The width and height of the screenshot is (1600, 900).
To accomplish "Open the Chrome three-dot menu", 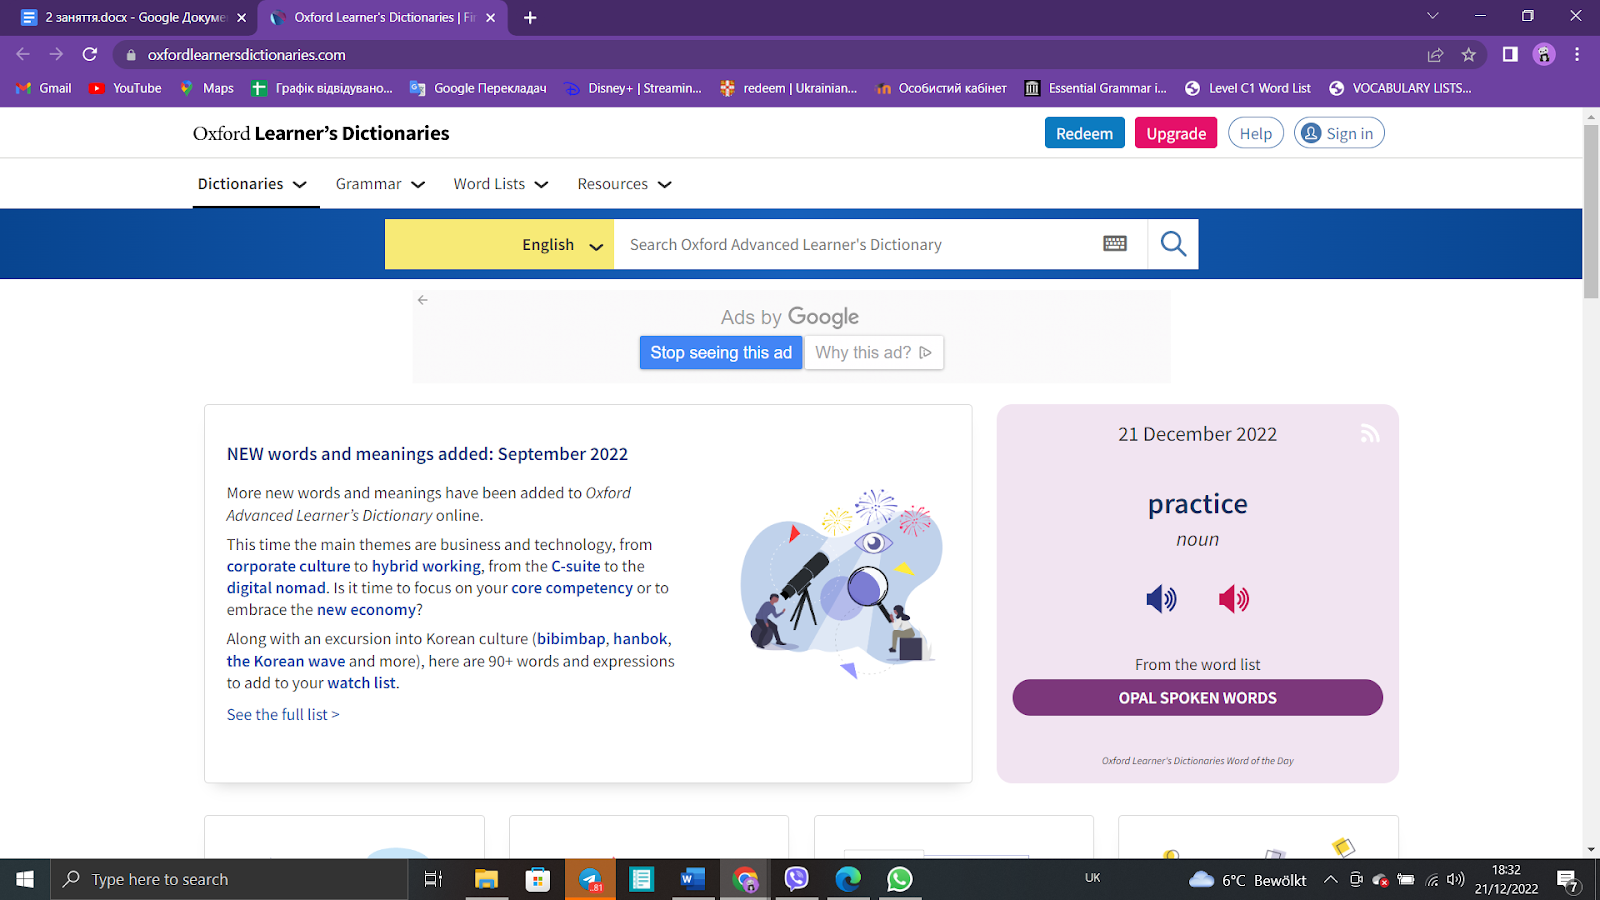I will click(1577, 55).
